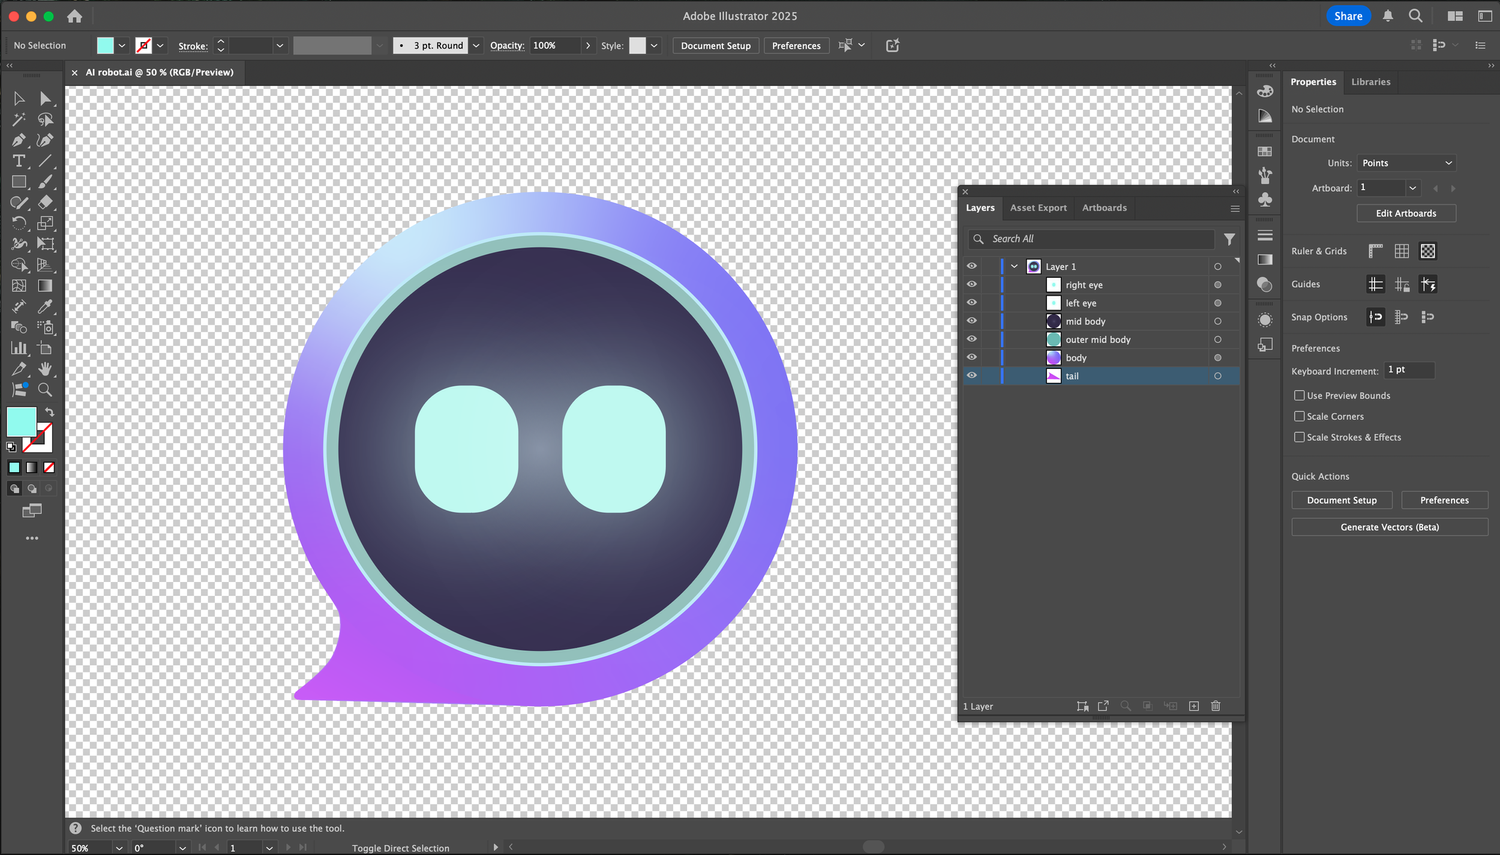
Task: Open the zoom level dropdown at 50%
Action: [x=118, y=848]
